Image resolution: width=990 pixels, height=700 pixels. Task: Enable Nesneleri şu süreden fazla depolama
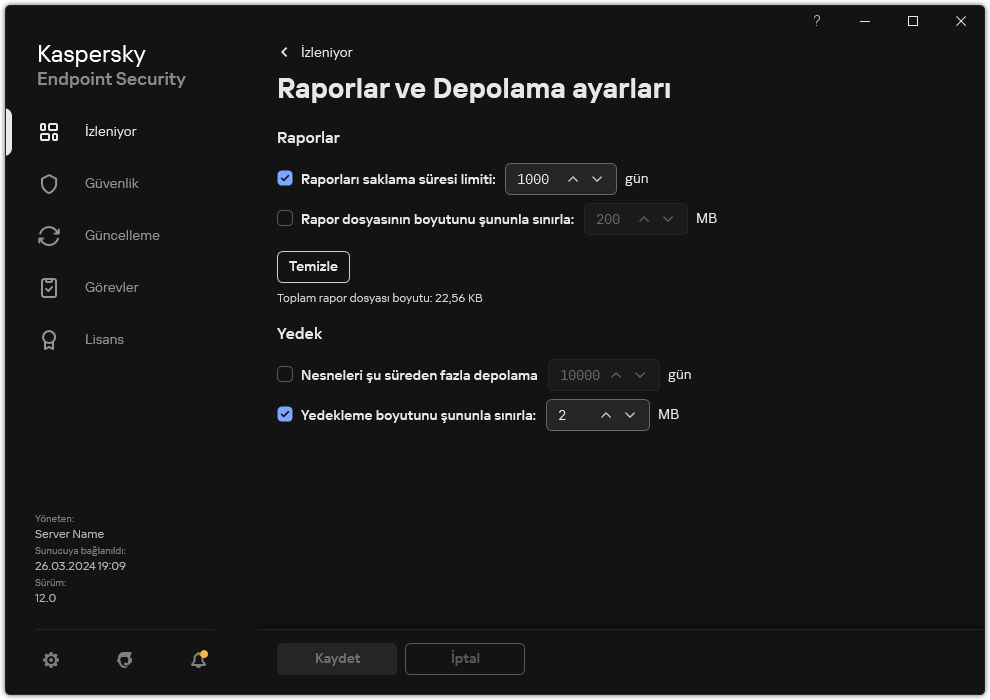(x=284, y=373)
